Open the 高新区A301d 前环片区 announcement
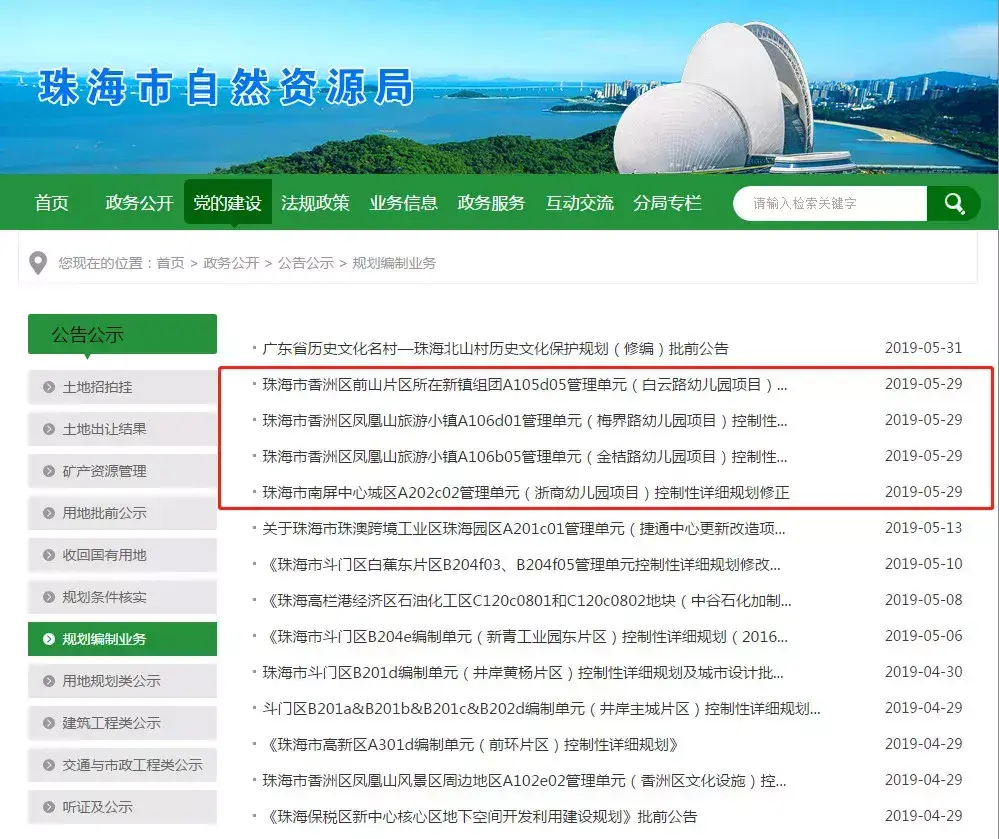Viewport: 999px width, 839px height. pyautogui.click(x=470, y=745)
